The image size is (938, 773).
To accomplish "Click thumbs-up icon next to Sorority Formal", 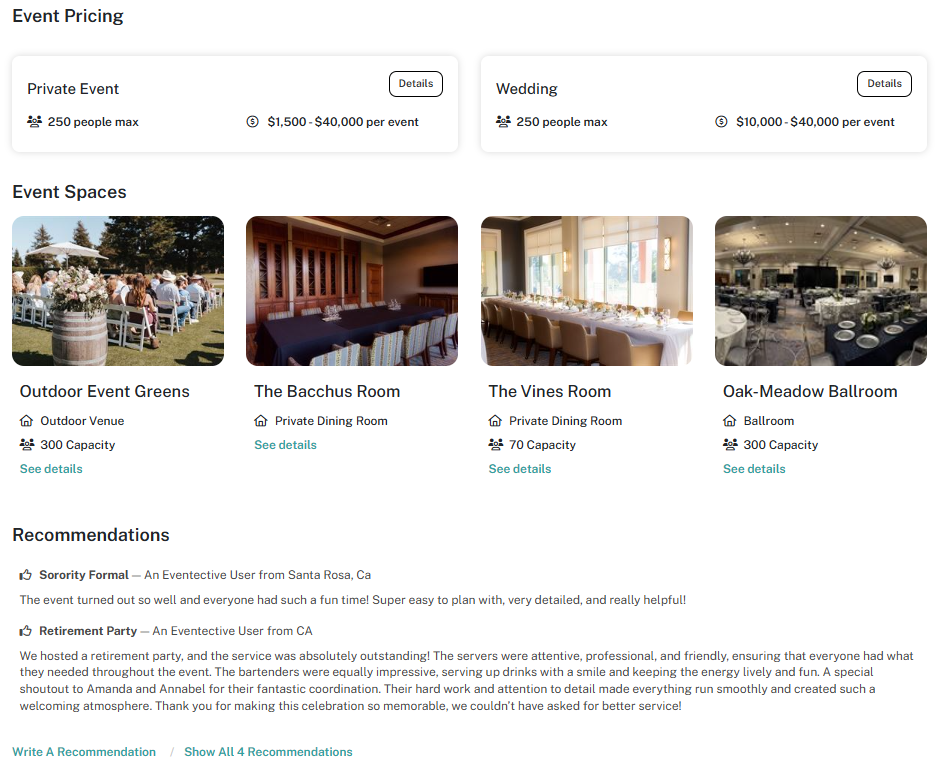I will coord(26,575).
